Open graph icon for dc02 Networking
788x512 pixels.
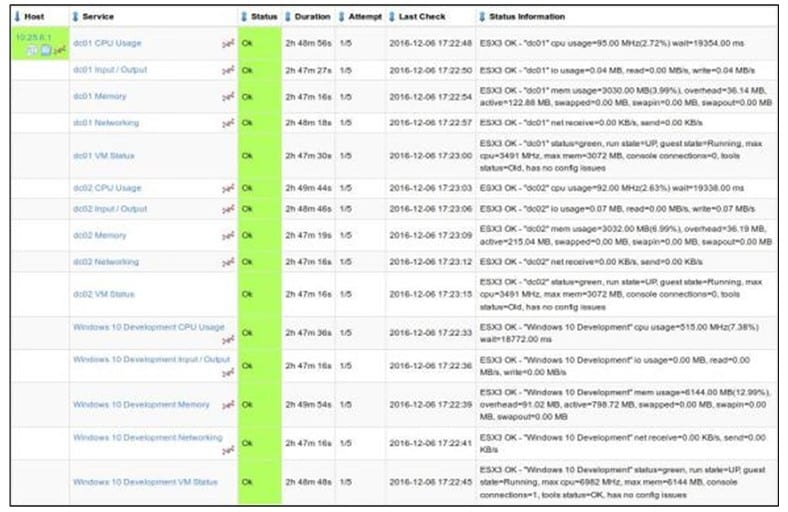coord(228,262)
